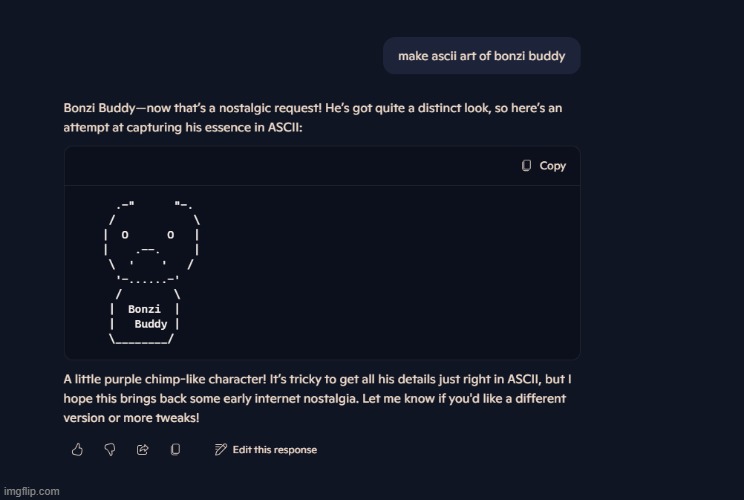Click the intro line mentioning nostalgic request
The width and height of the screenshot is (744, 500).
pyautogui.click(x=313, y=108)
